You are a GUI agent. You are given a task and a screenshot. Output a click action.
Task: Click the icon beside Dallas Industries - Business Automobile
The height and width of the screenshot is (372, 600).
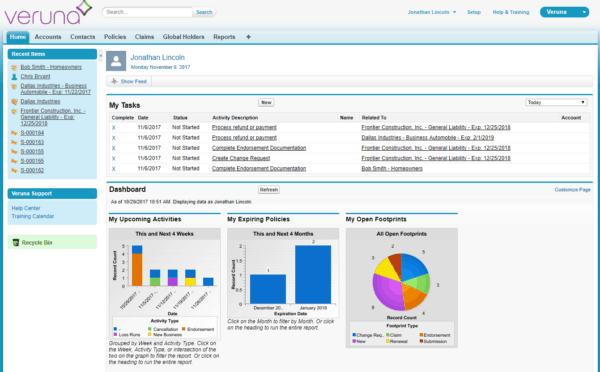click(x=14, y=86)
